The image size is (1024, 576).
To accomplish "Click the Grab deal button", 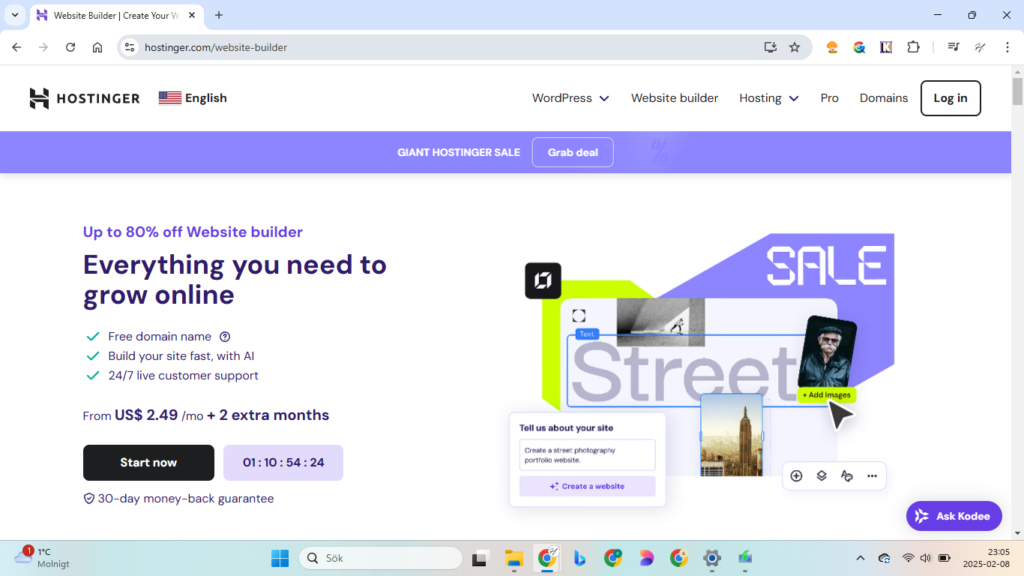I will (x=572, y=152).
